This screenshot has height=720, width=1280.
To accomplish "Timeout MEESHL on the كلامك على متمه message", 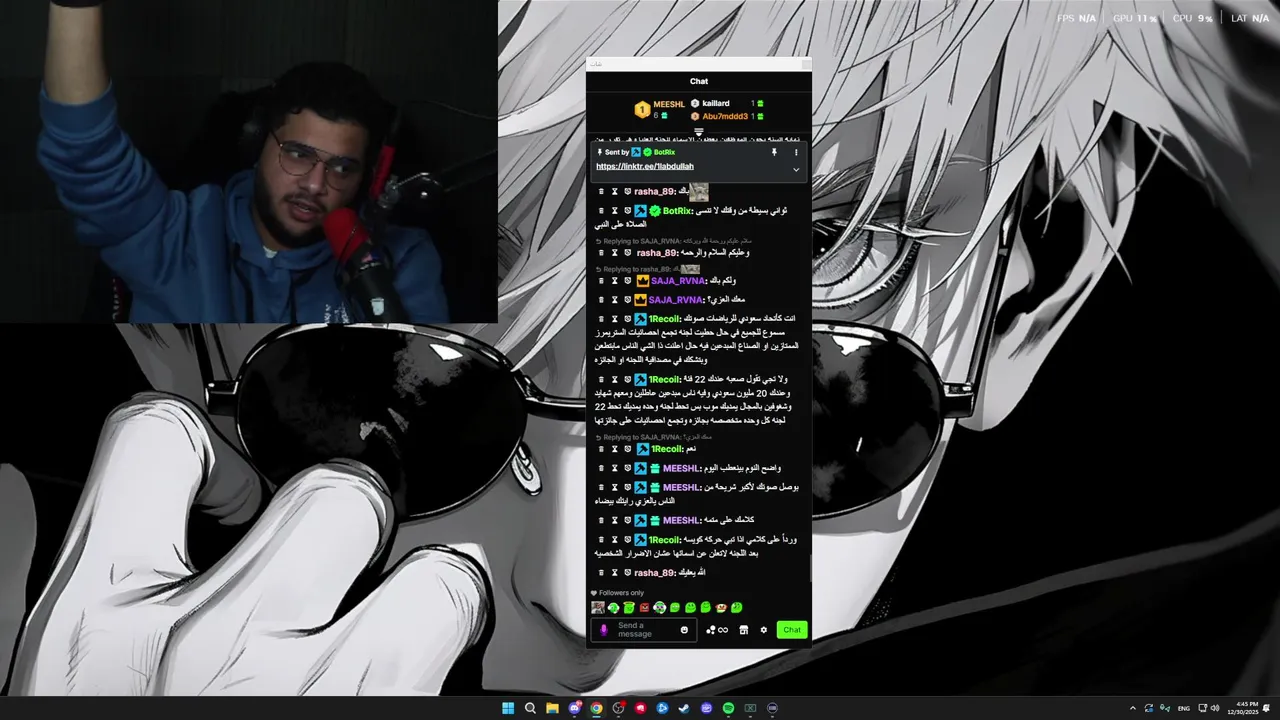I will tap(614, 520).
